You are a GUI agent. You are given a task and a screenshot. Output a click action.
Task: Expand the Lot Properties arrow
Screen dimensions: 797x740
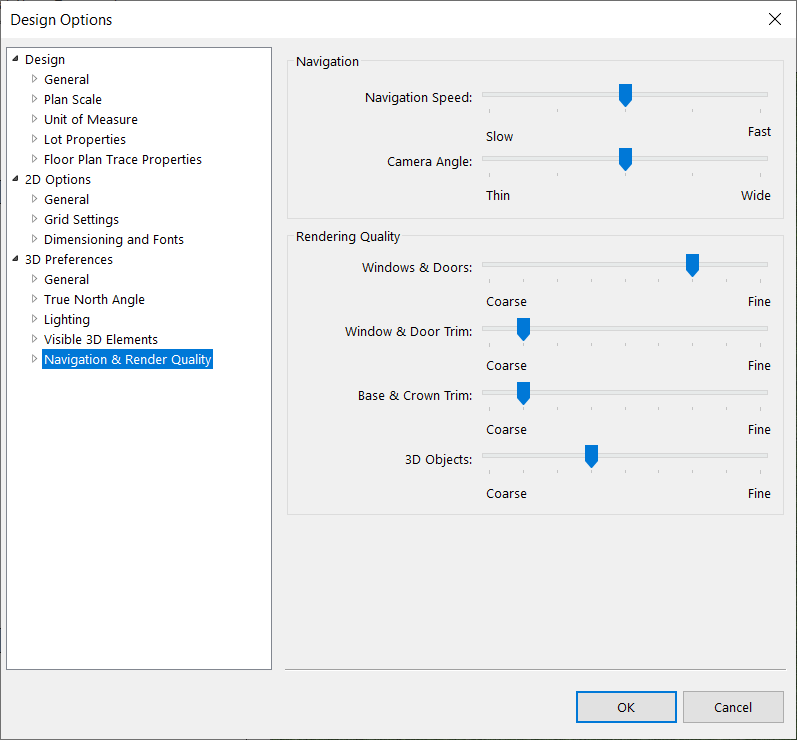pyautogui.click(x=35, y=139)
